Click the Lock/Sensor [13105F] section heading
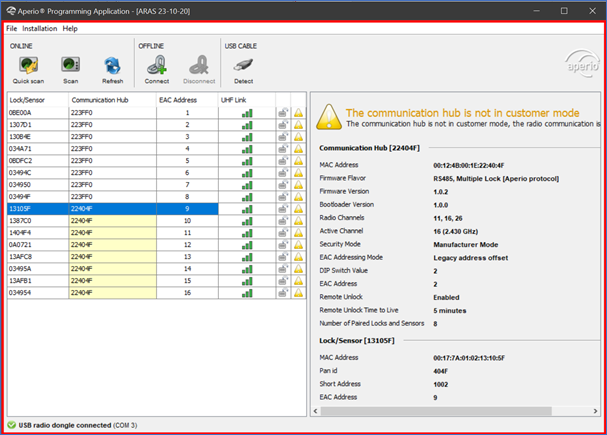 tap(357, 341)
